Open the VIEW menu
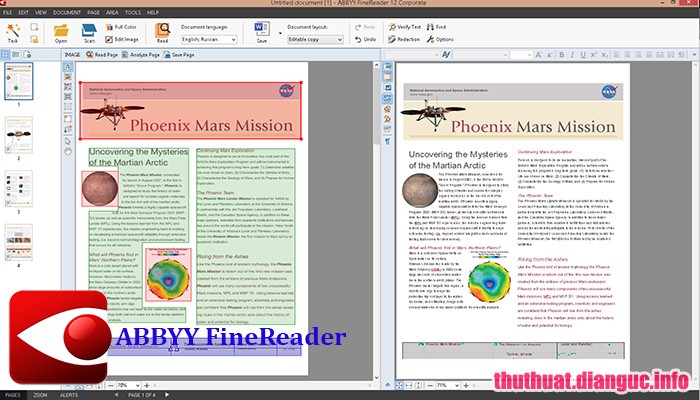 tap(41, 12)
